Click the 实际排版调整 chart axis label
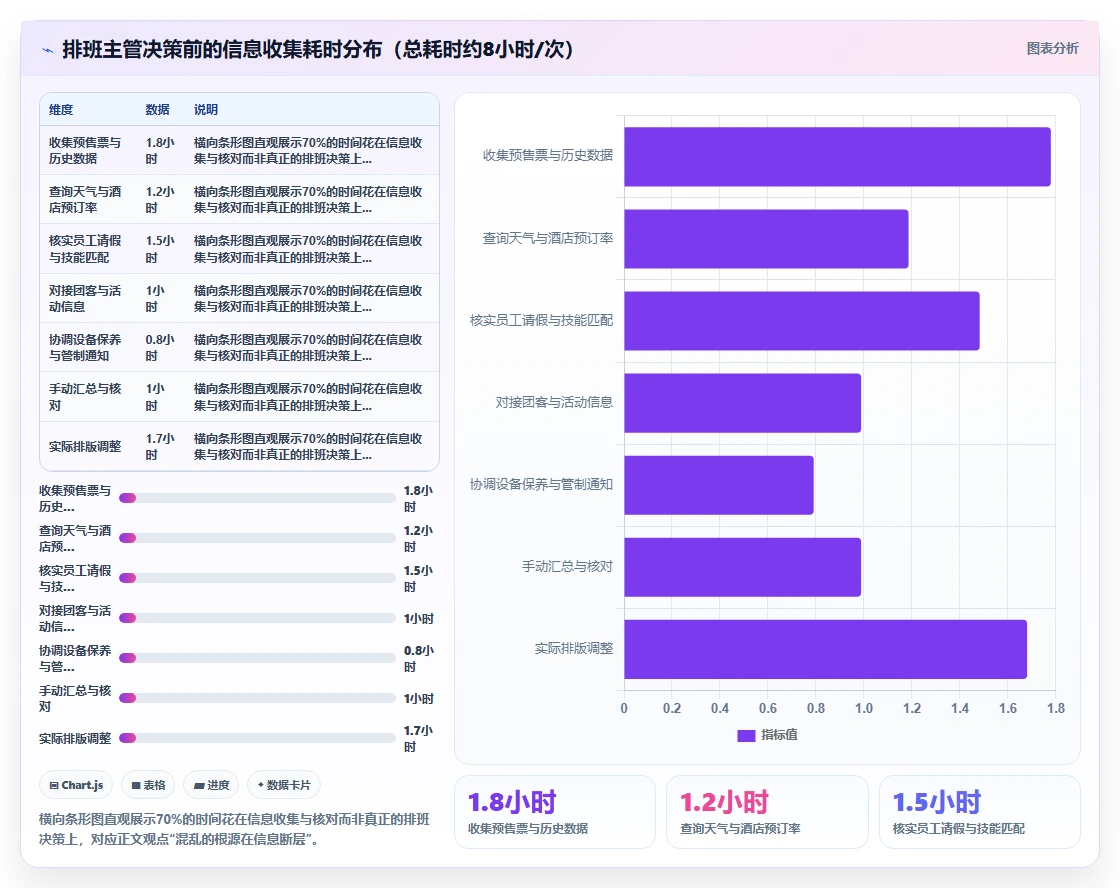This screenshot has height=888, width=1120. coord(574,648)
